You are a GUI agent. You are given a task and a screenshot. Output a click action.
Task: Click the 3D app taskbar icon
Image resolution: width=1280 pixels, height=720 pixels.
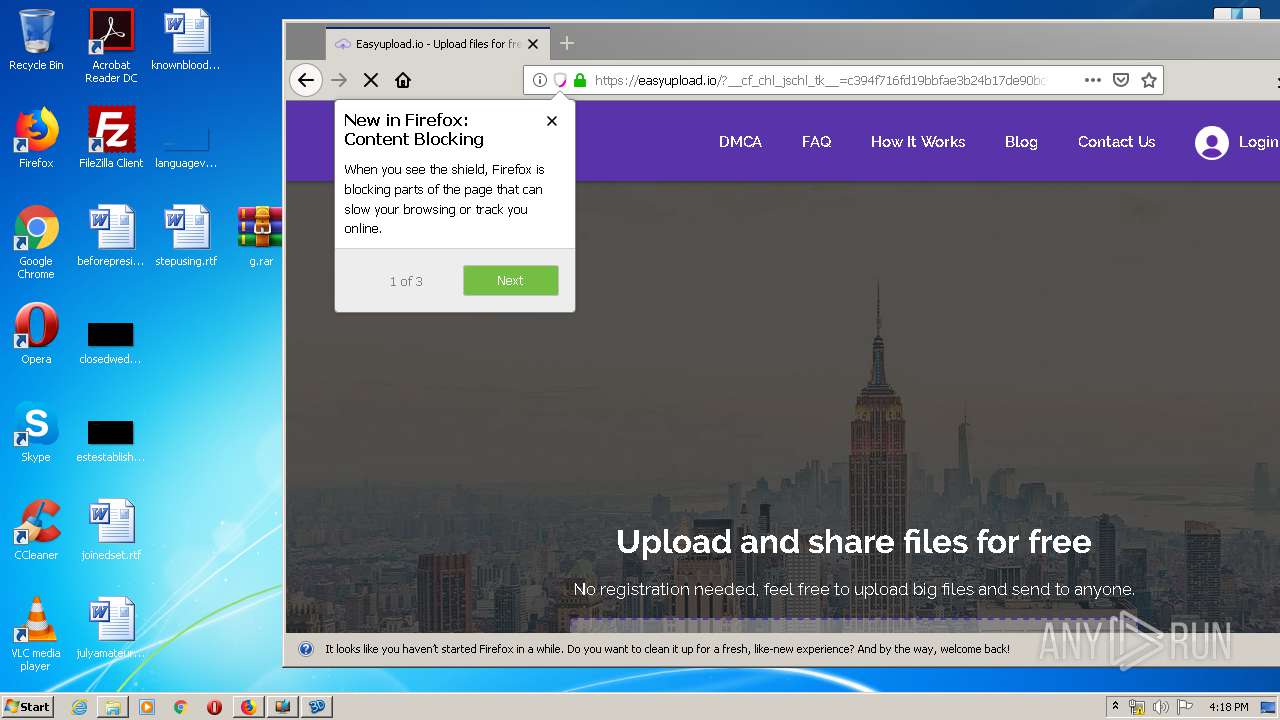[316, 707]
